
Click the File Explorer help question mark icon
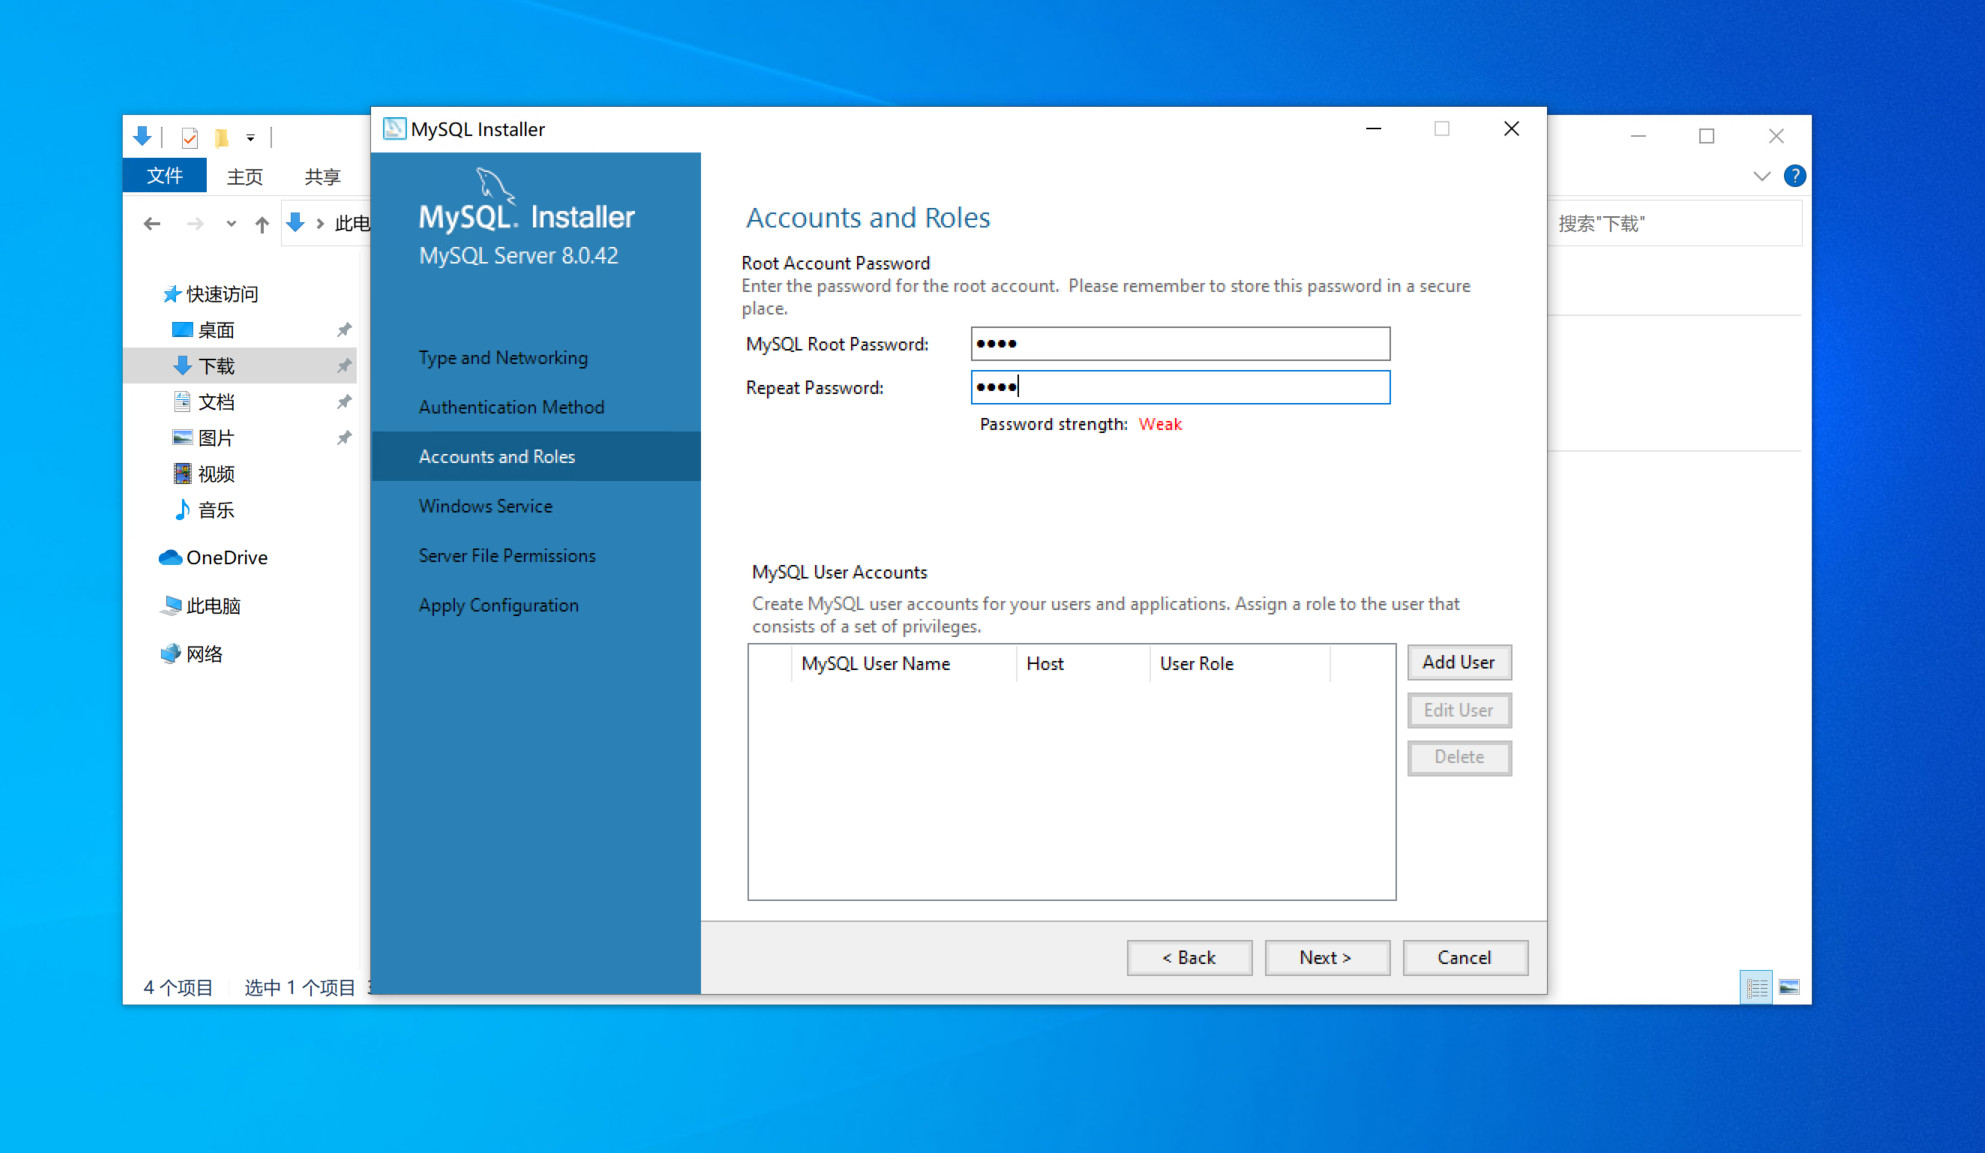[1795, 176]
